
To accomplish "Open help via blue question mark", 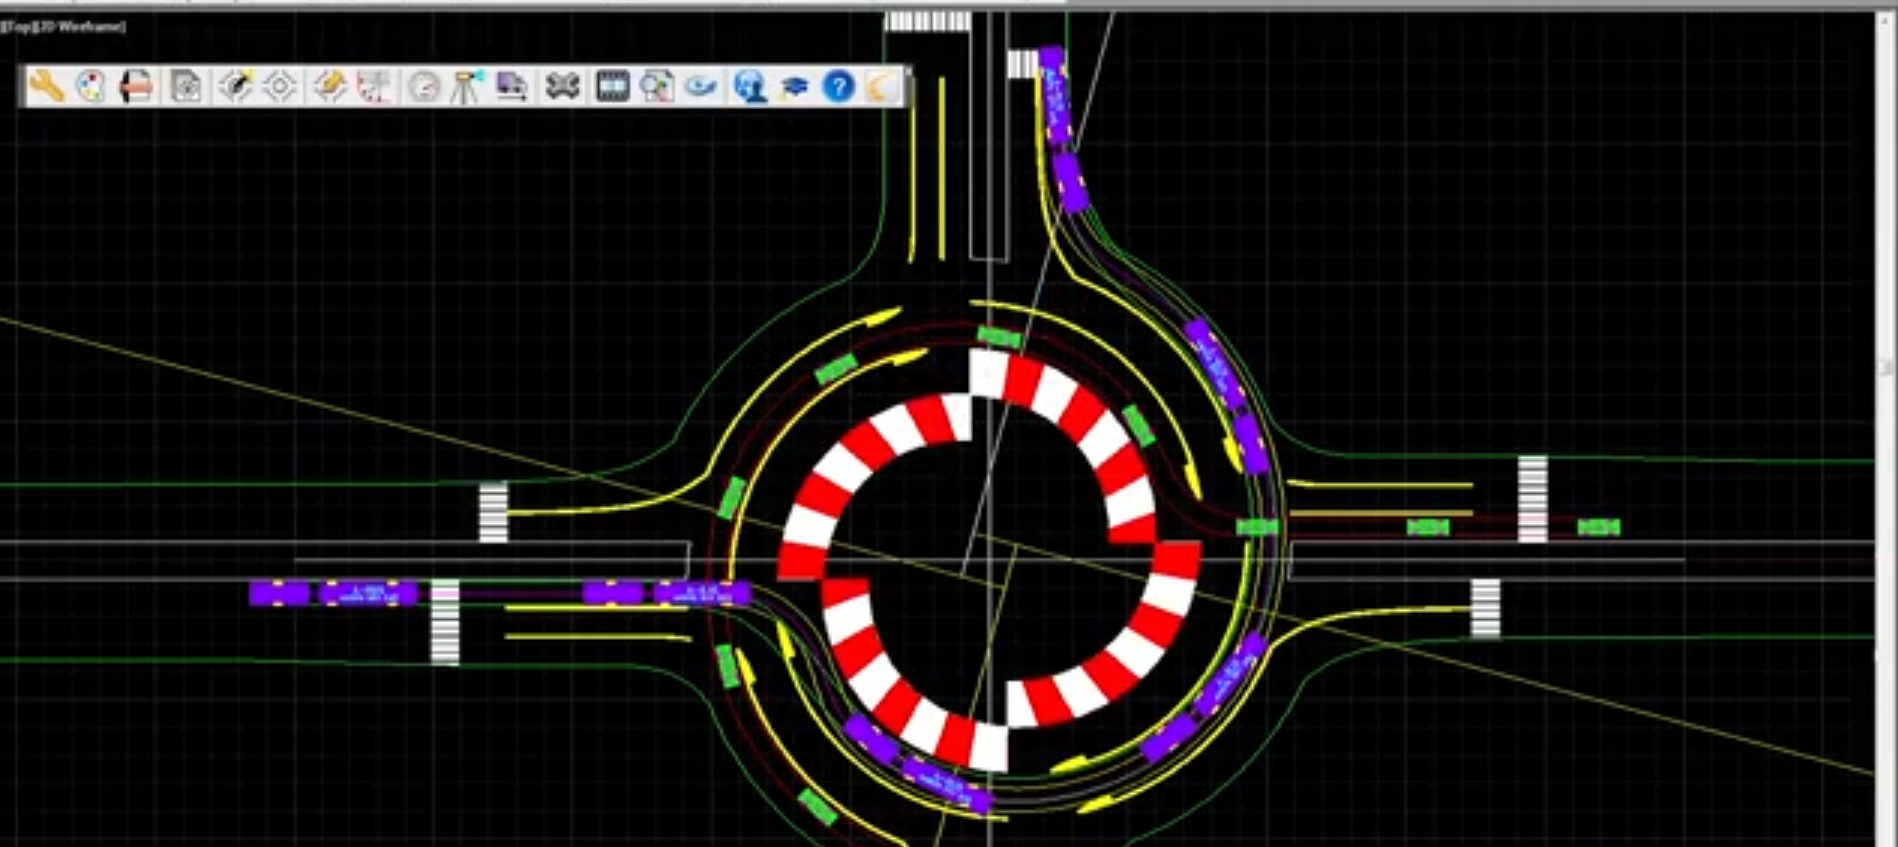I will [x=838, y=87].
